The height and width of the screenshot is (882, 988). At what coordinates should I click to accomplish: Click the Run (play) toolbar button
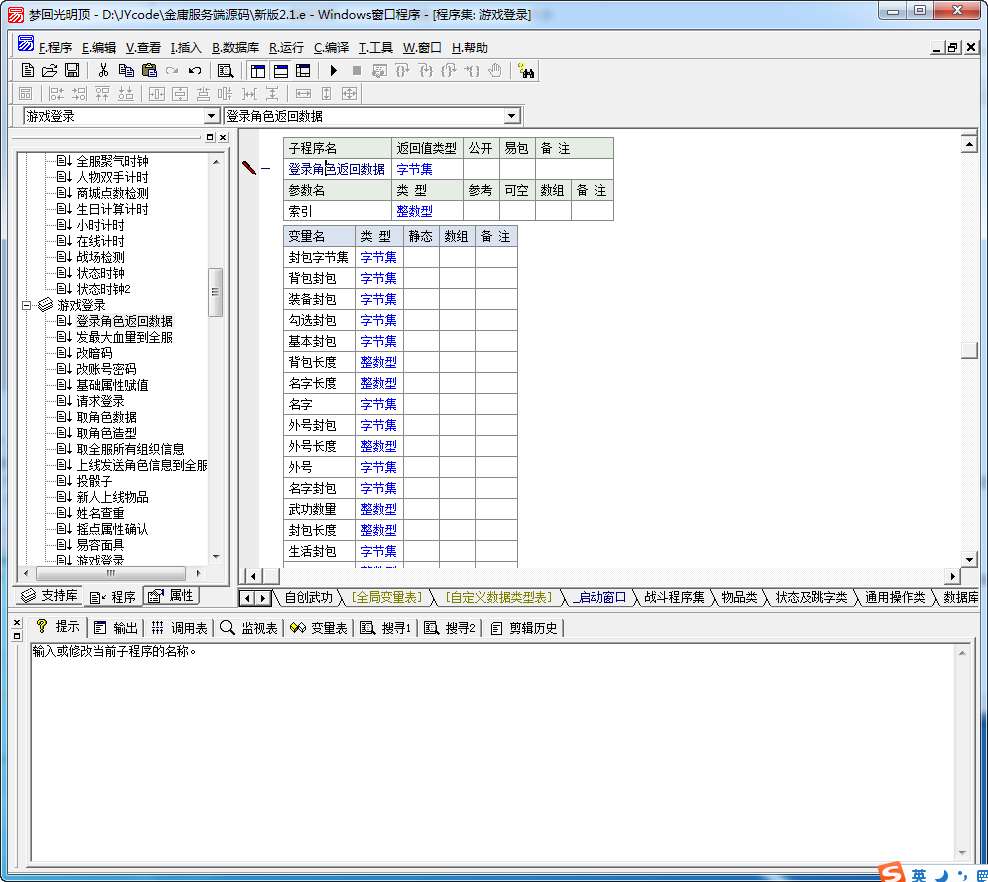click(x=334, y=71)
